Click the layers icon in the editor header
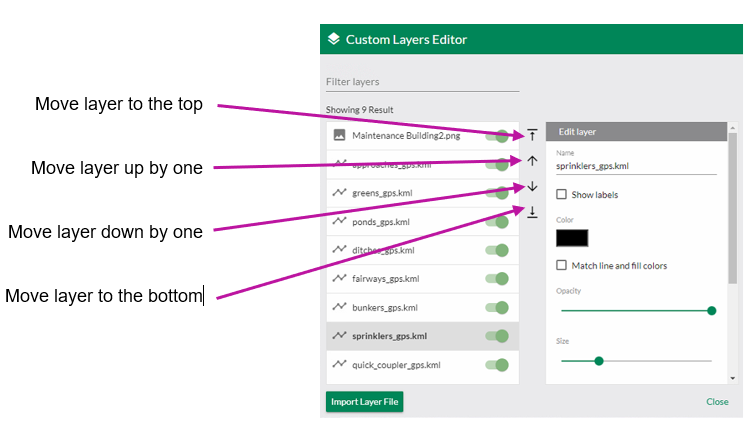This screenshot has height=428, width=754. [x=333, y=39]
